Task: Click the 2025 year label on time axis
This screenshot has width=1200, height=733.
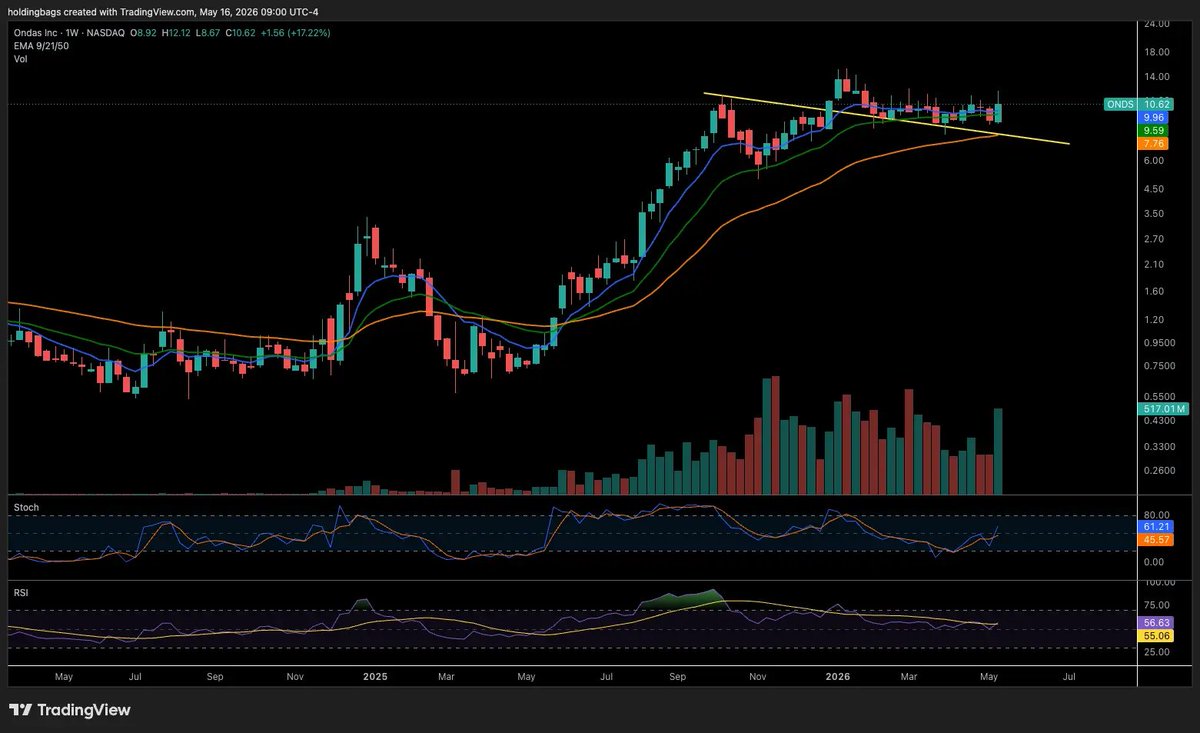Action: coord(375,676)
